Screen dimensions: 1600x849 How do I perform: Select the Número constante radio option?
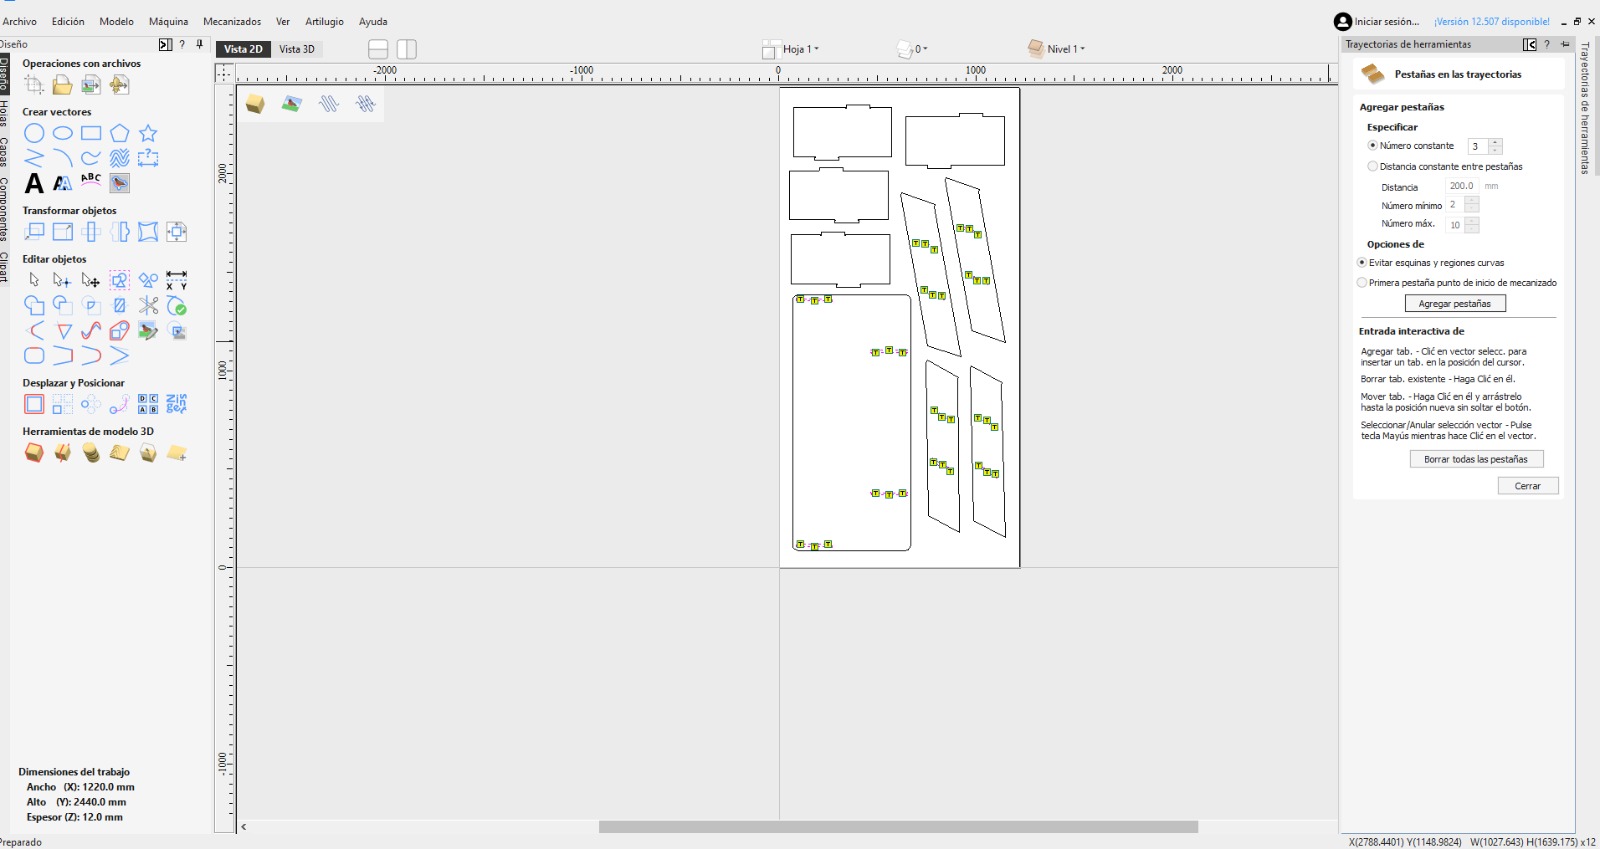pos(1372,146)
